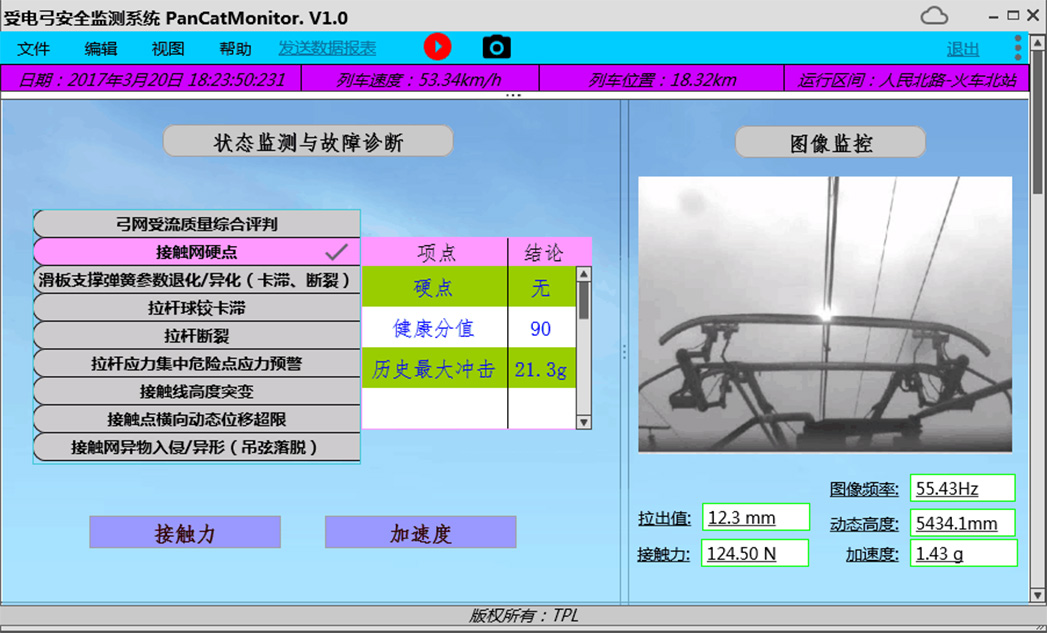Click the 健康分值 table cell
This screenshot has height=633, width=1050.
(x=435, y=328)
